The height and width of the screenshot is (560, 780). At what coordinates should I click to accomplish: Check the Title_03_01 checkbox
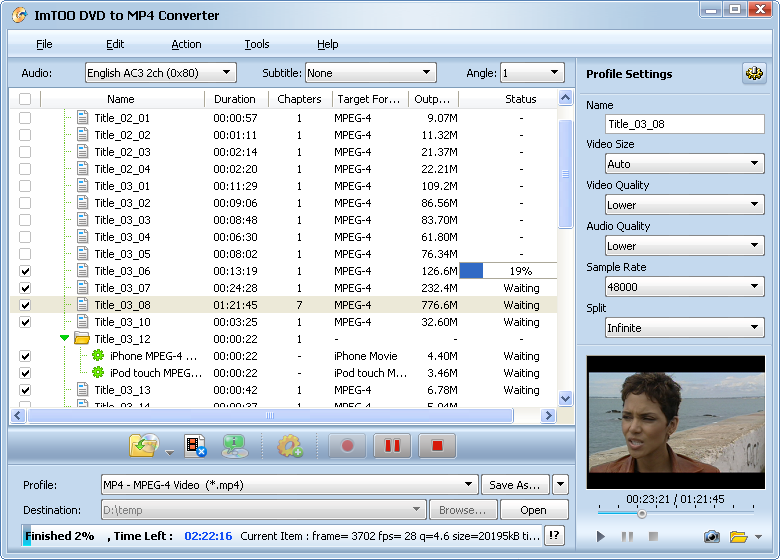25,186
